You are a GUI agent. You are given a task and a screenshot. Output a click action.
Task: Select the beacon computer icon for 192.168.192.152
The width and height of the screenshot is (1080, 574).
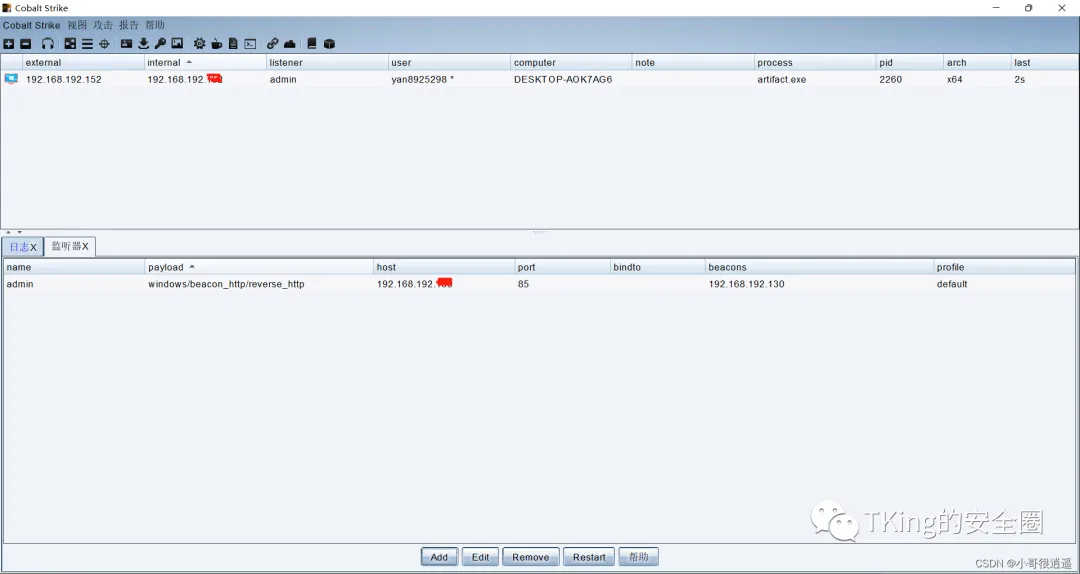[11, 79]
